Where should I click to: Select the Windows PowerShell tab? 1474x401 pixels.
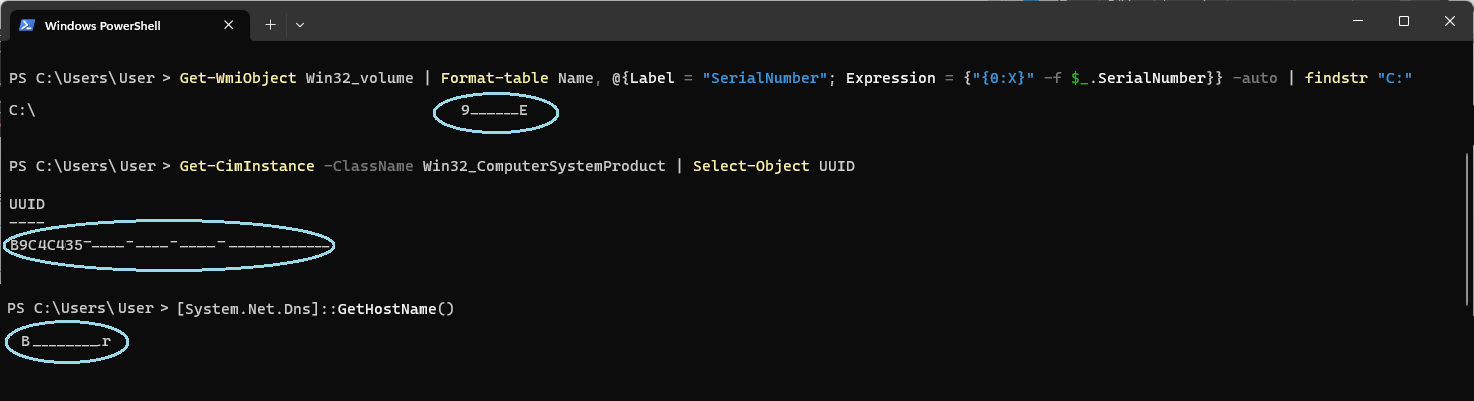coord(110,24)
